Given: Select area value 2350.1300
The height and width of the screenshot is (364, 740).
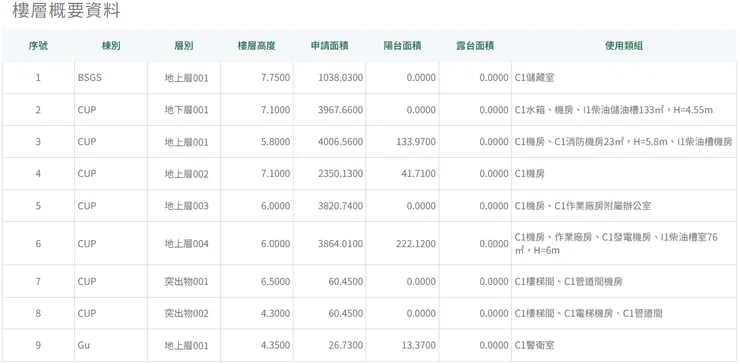Looking at the screenshot, I should 341,174.
